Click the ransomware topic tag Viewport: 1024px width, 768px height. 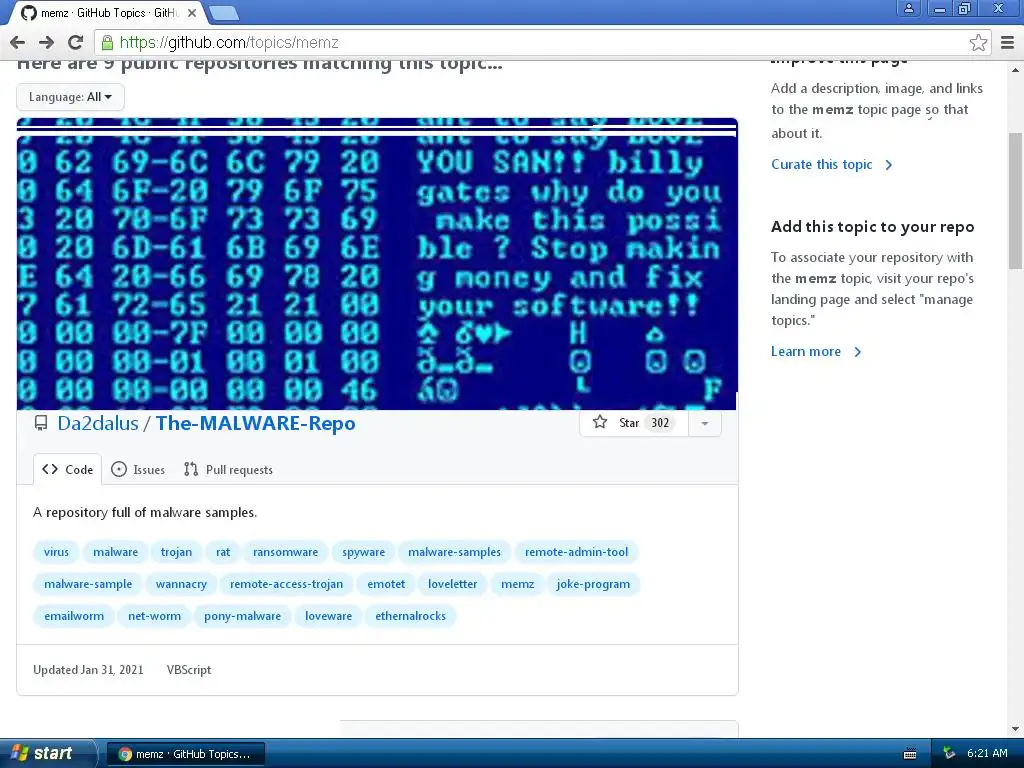tap(285, 552)
